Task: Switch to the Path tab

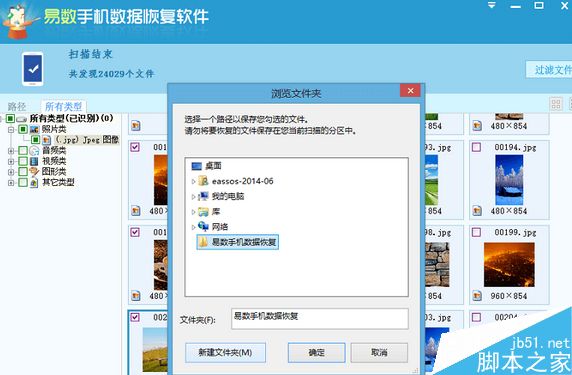Action: click(x=17, y=107)
